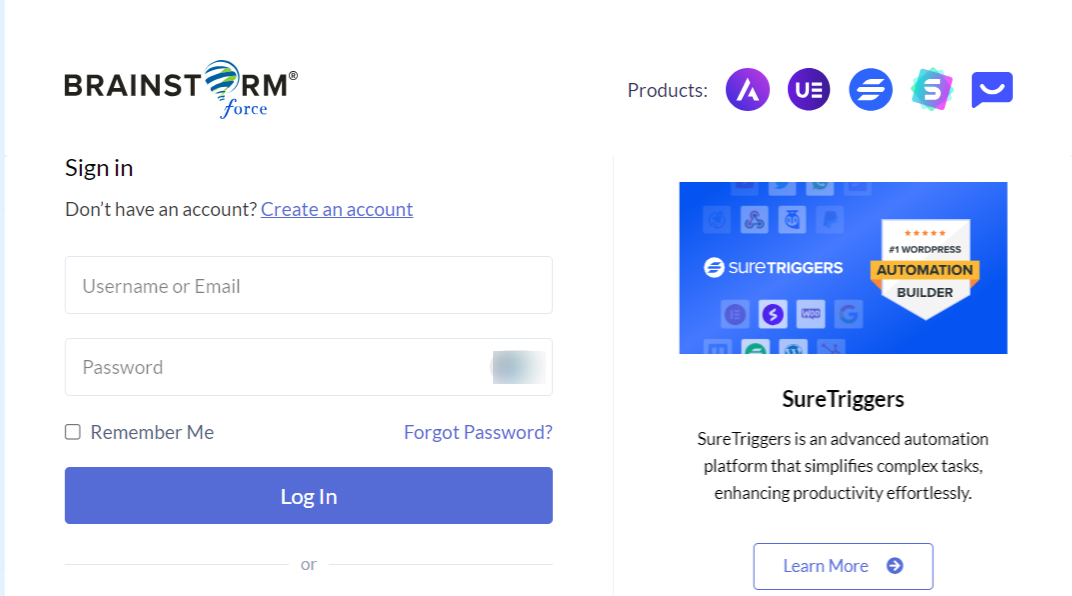Open the Astra product icon
Image resolution: width=1072 pixels, height=596 pixels.
click(747, 90)
